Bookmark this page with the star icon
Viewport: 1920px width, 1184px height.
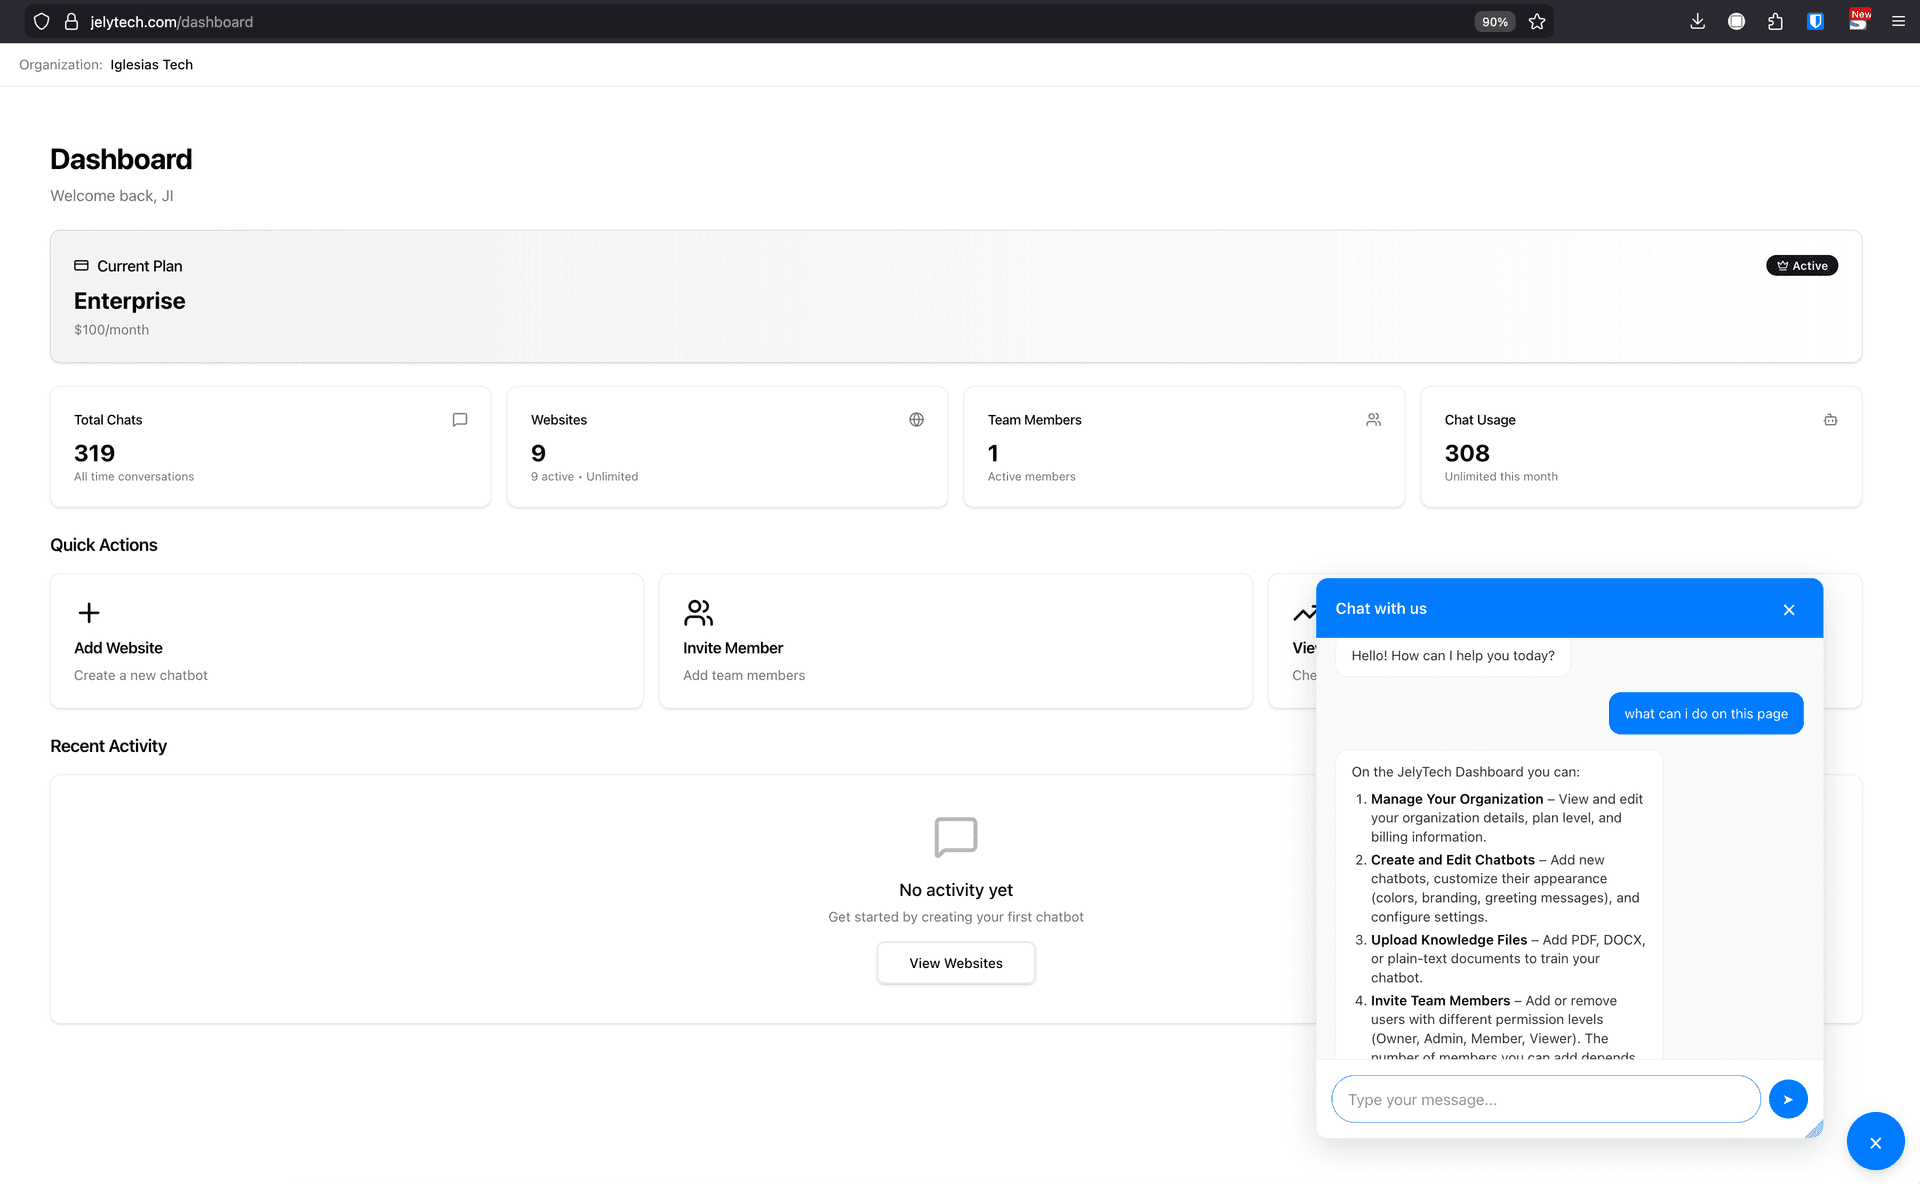point(1537,21)
